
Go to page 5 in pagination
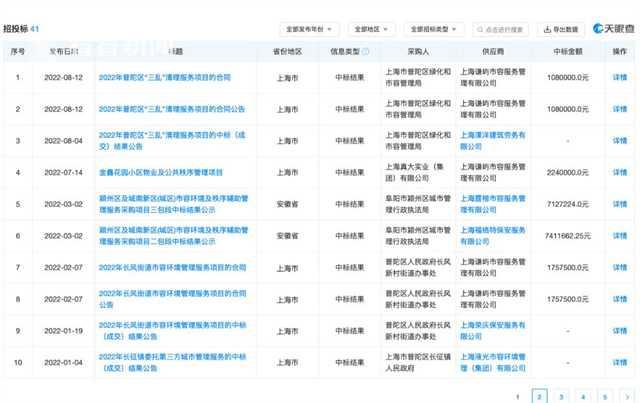605,396
